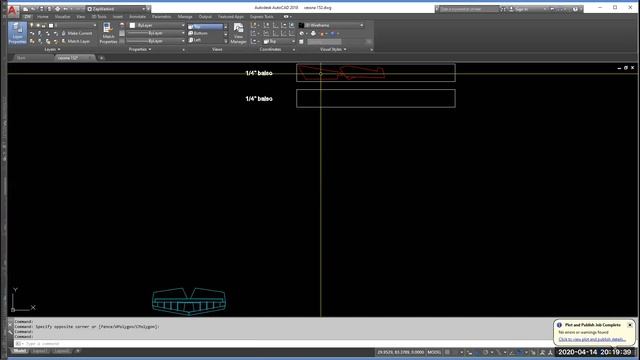
Task: Open the Insert ribbon tab
Action: 118,17
